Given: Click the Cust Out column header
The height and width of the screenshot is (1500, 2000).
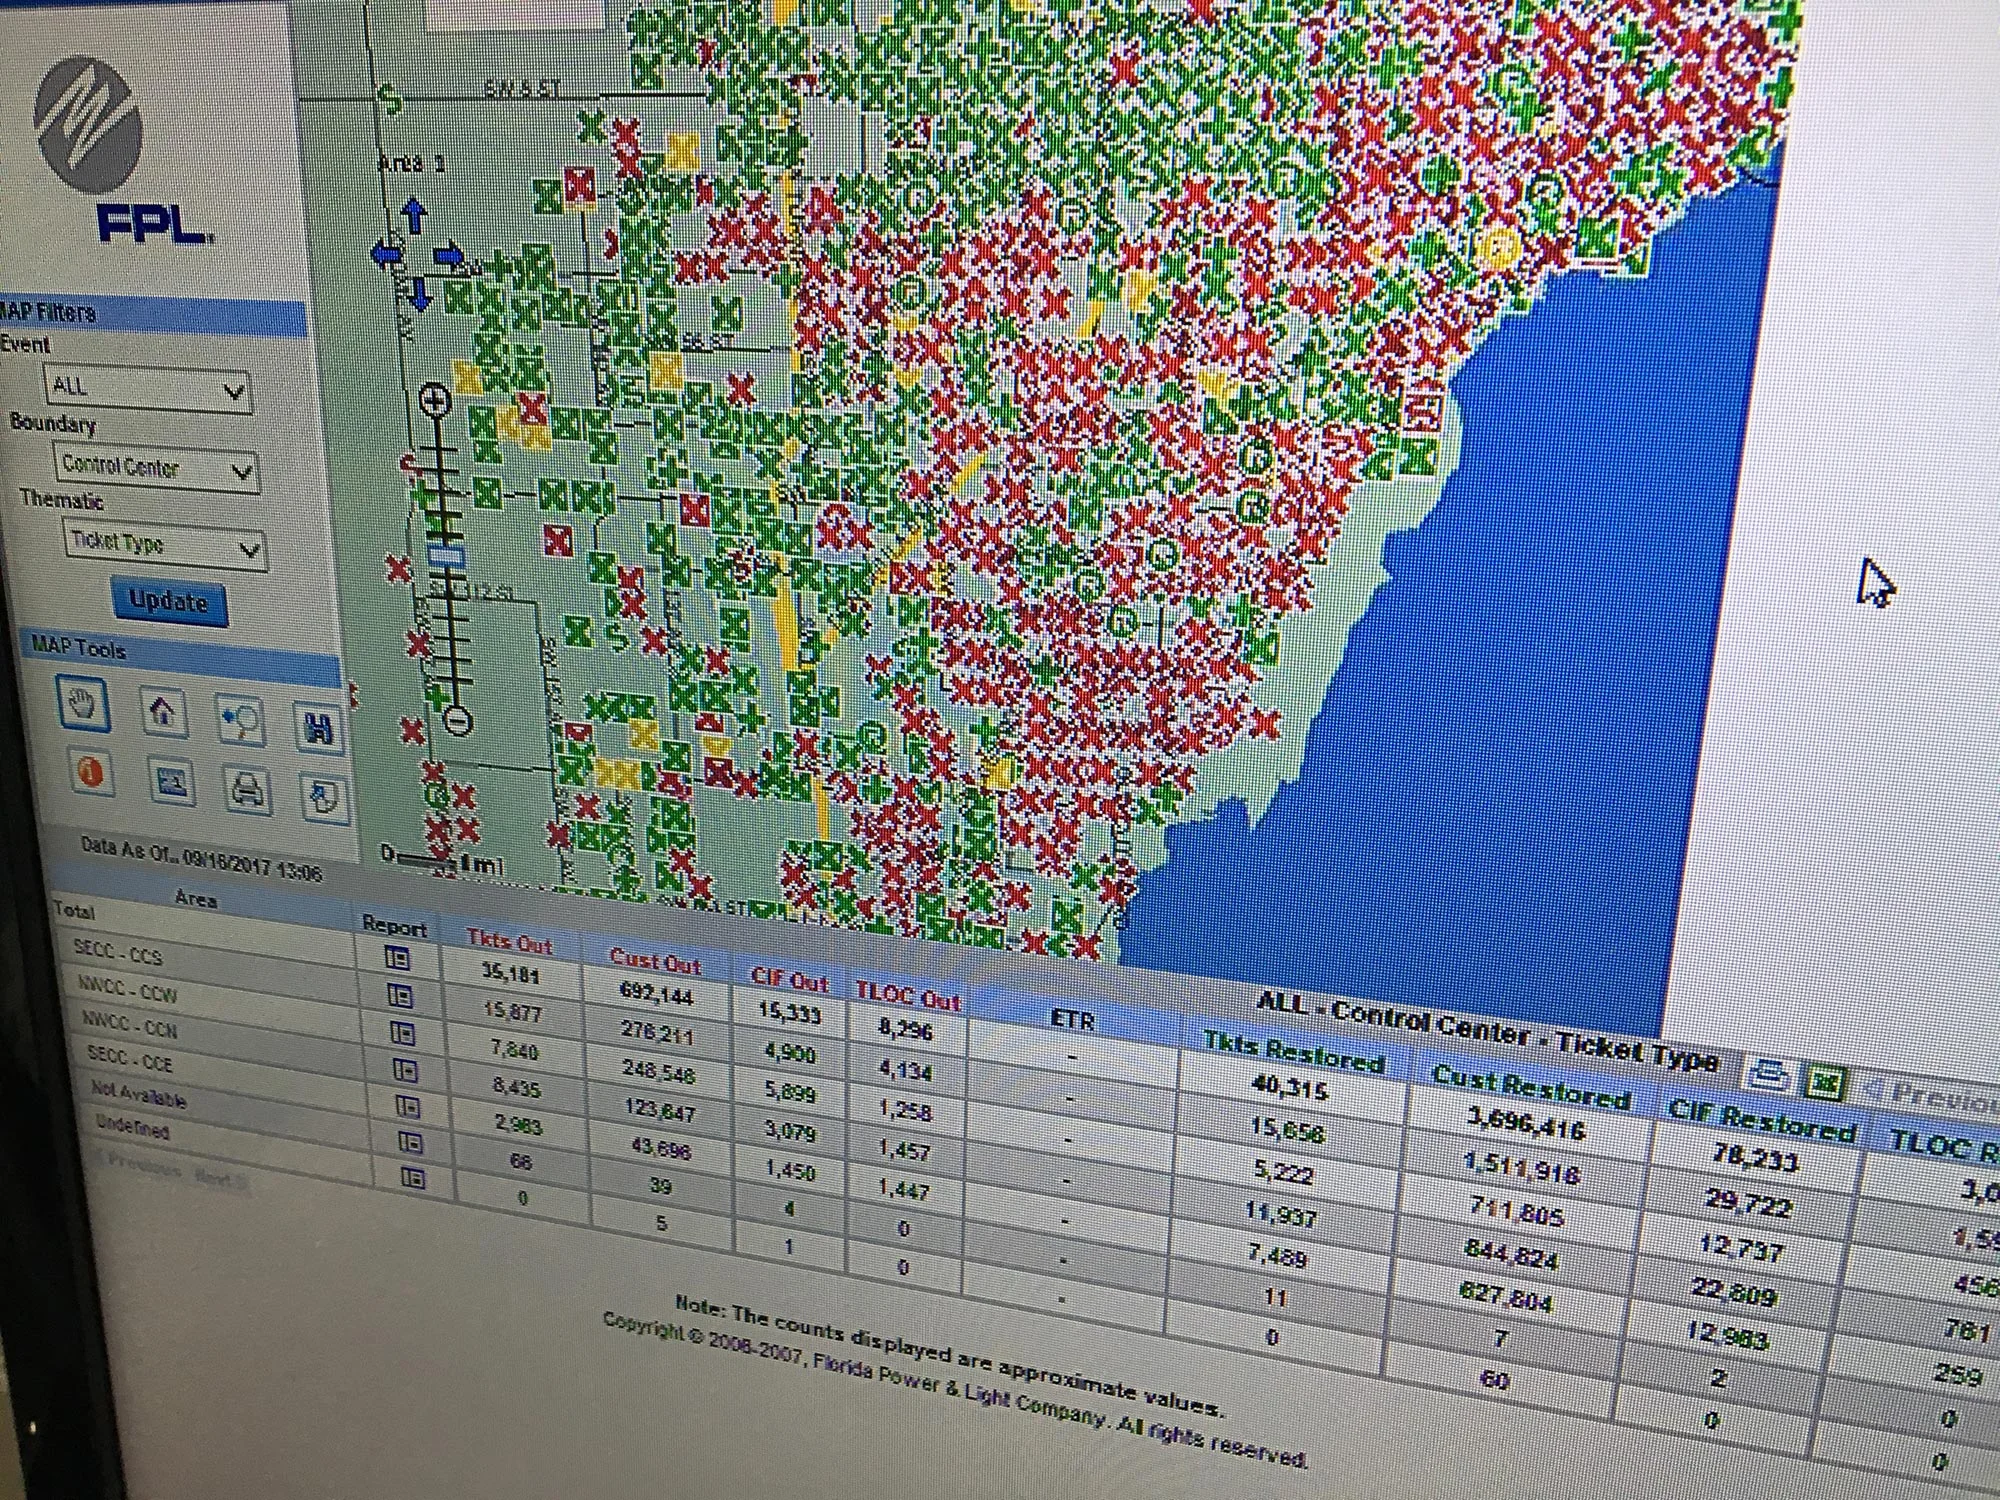Looking at the screenshot, I should pyautogui.click(x=655, y=960).
